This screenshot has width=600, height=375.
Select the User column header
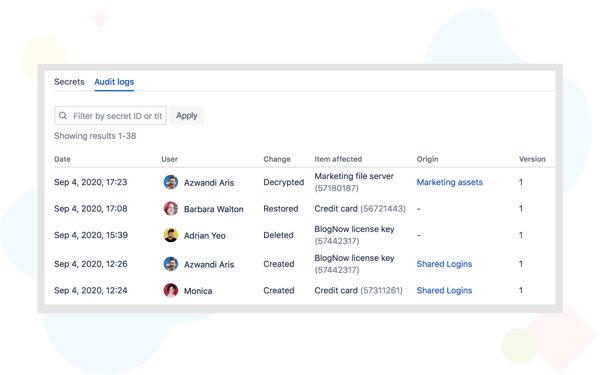(x=170, y=159)
